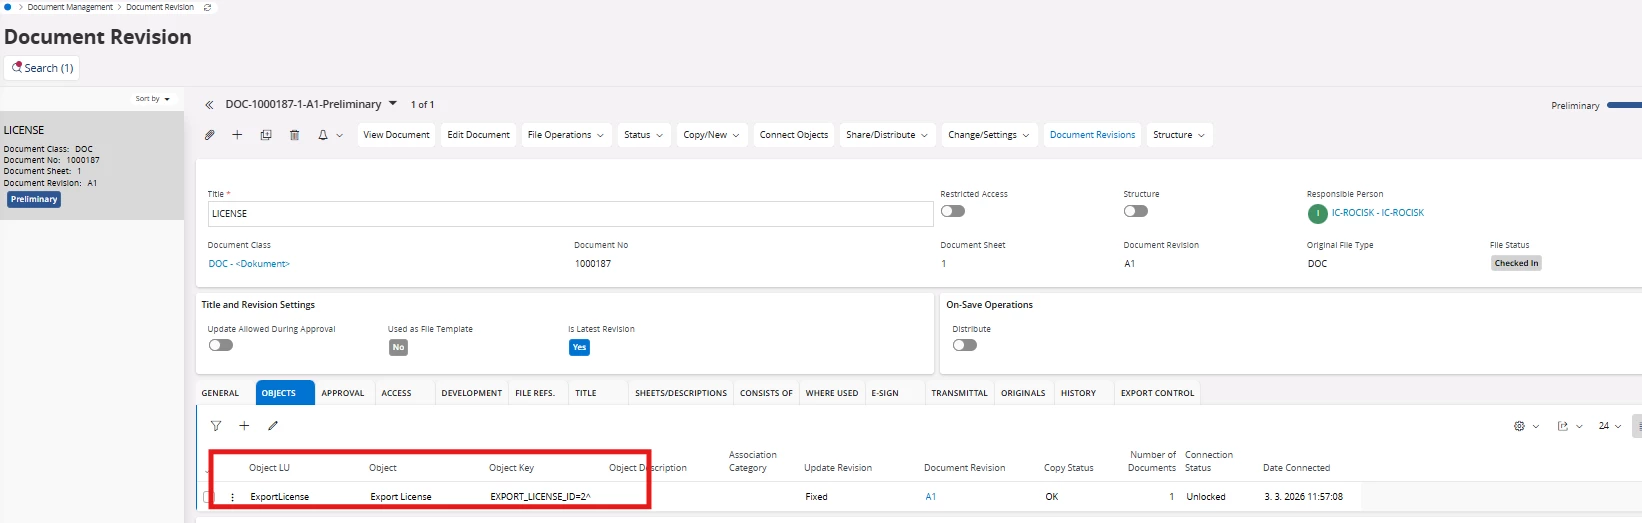
Task: Switch to the TITLE tab
Action: (586, 393)
